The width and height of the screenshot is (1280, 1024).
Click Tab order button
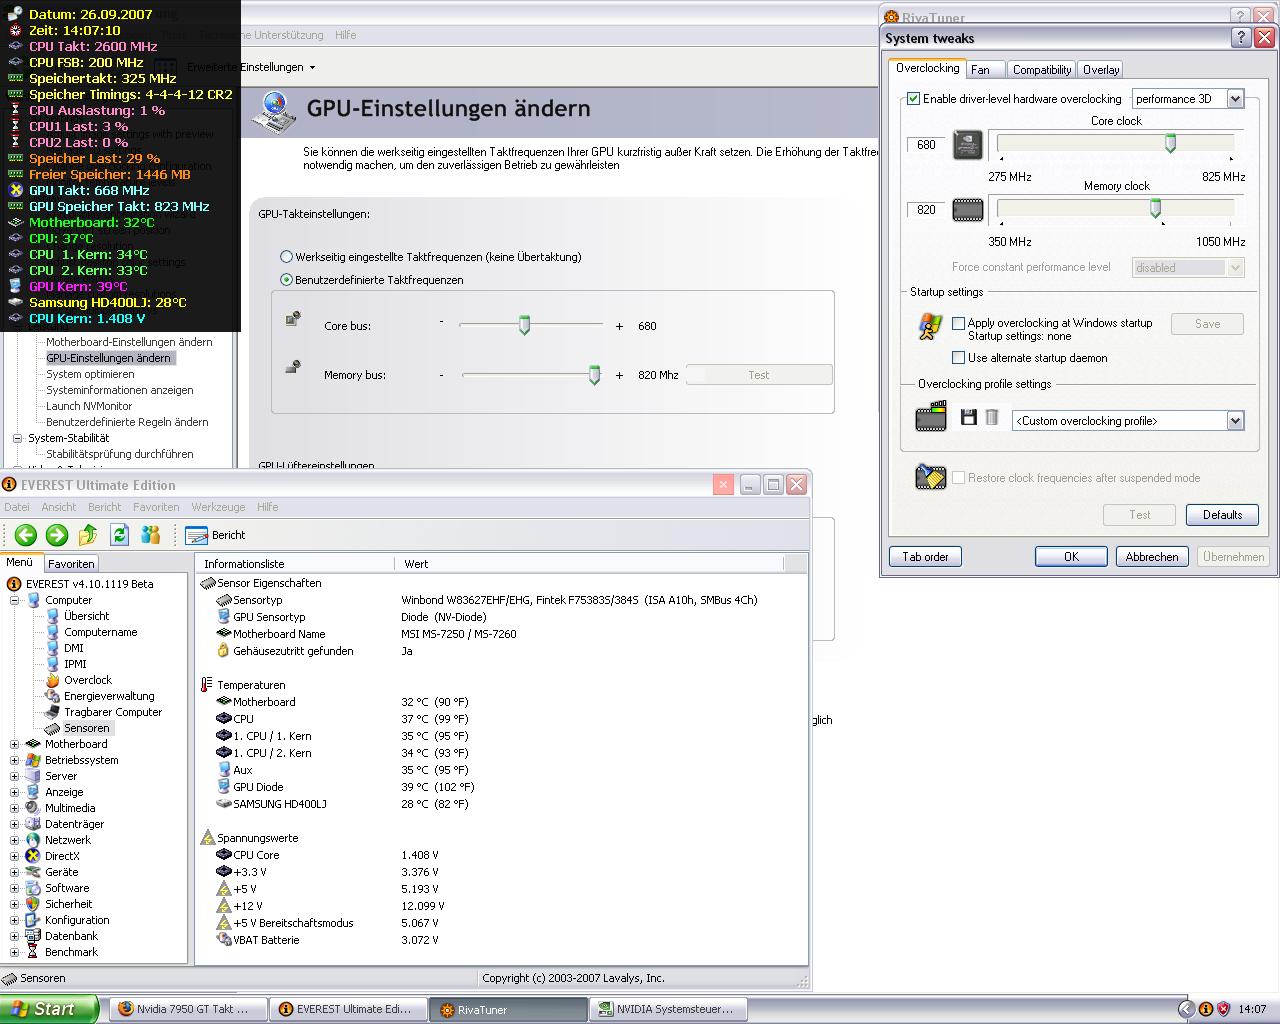pos(925,557)
